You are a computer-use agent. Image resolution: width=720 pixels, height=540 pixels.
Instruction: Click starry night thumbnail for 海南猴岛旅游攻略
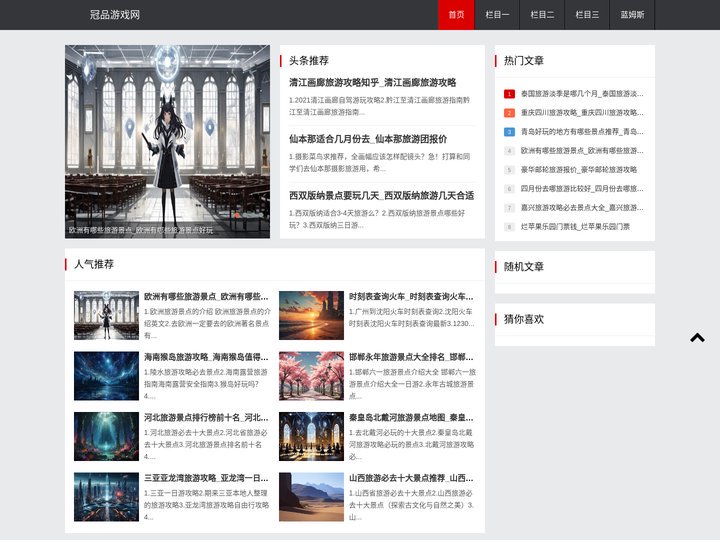pos(106,376)
